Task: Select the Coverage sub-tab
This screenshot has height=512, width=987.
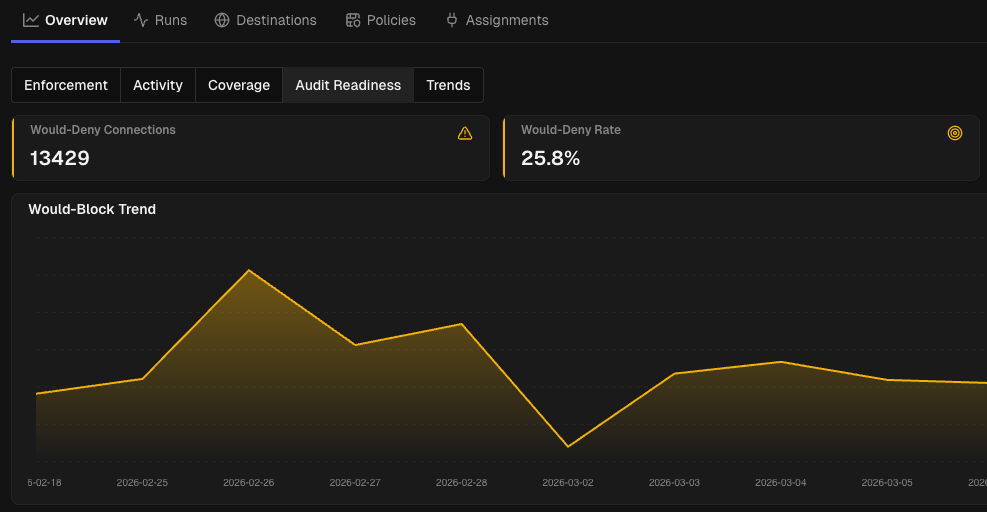Action: coord(239,85)
